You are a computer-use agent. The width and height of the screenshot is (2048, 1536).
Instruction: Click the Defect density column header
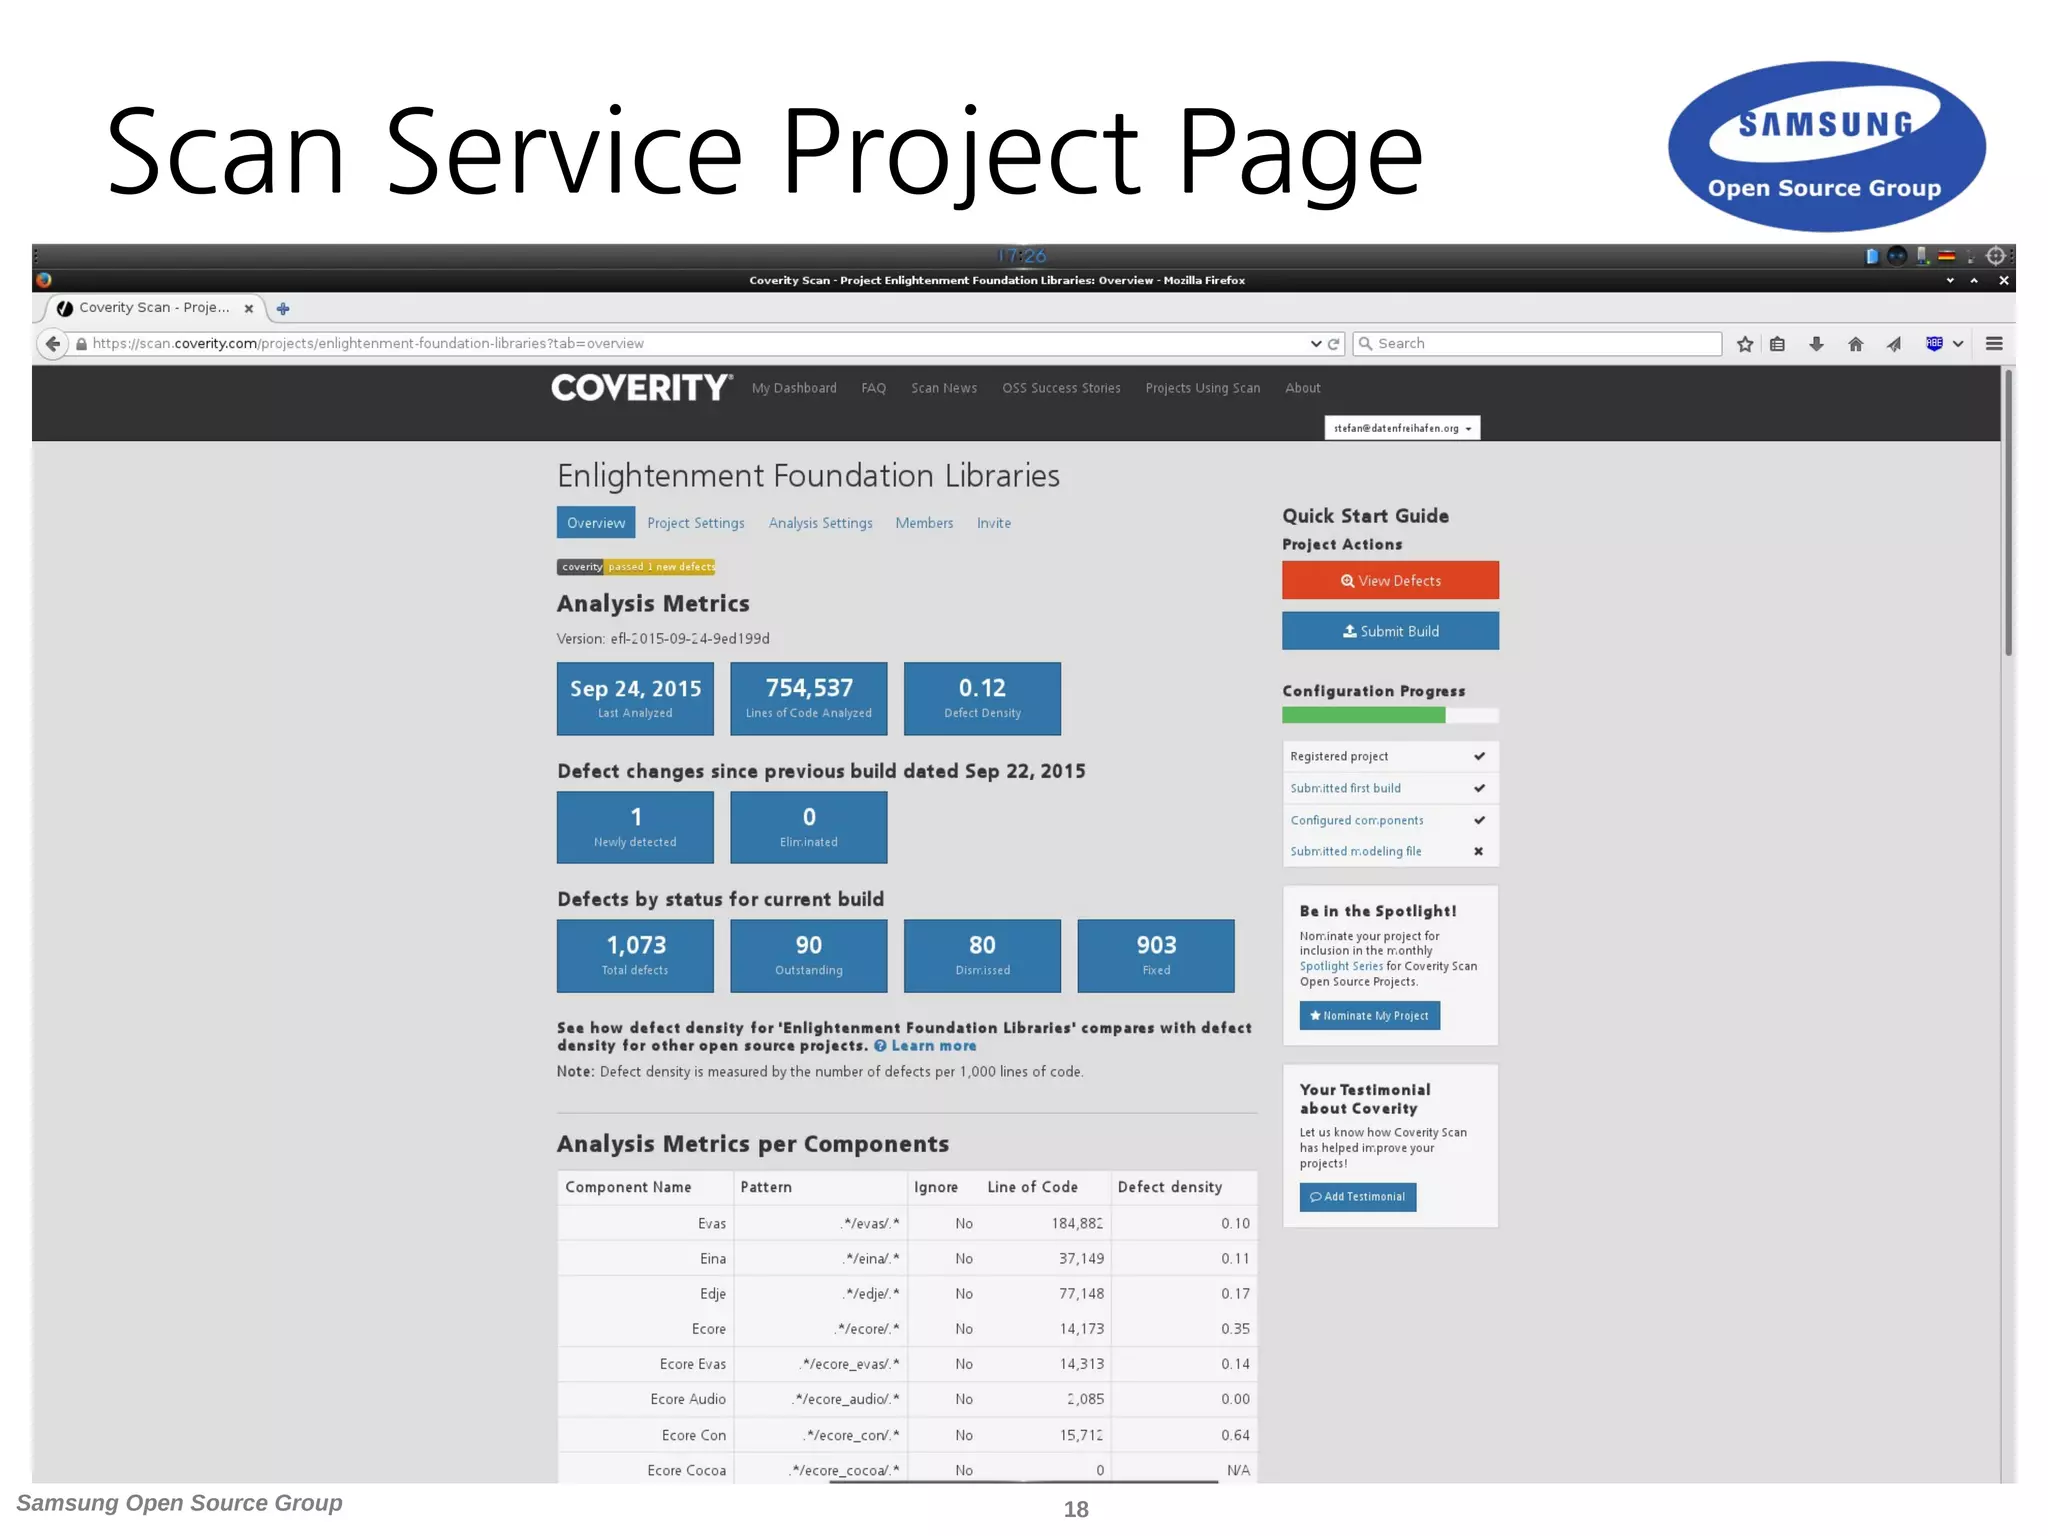pos(1170,1188)
